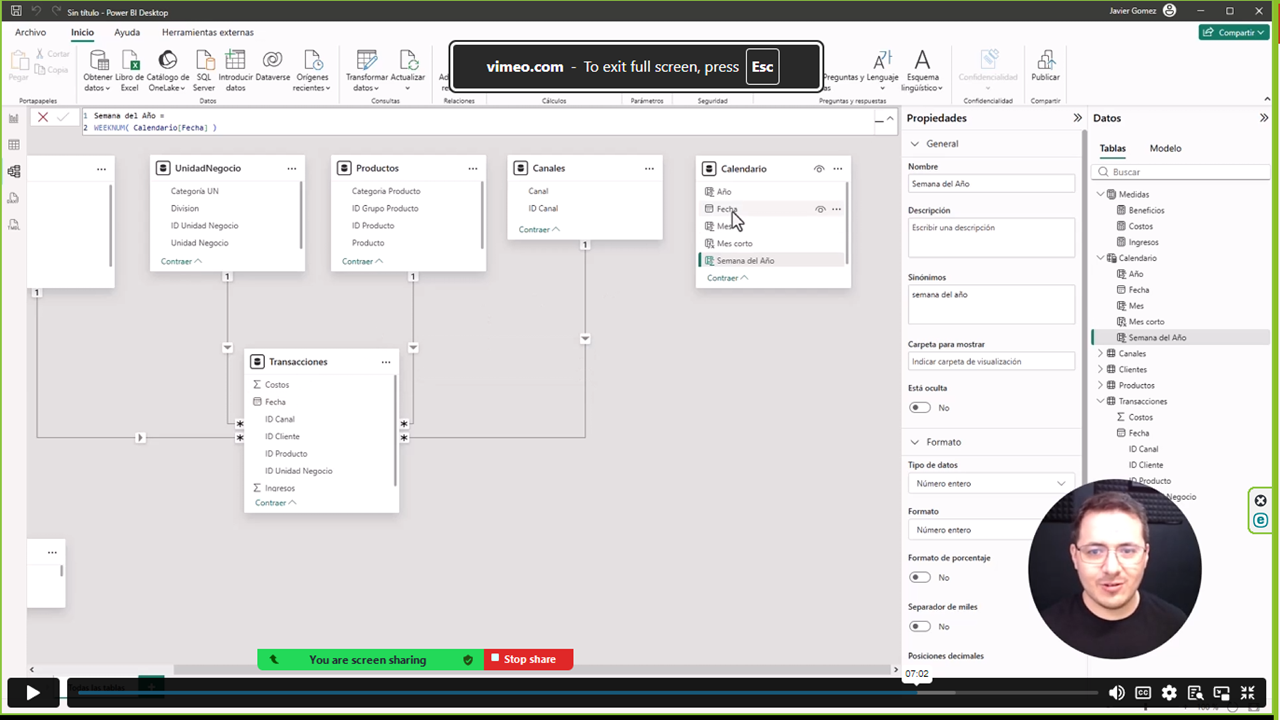
Task: Click the Nombre input field
Action: tap(991, 184)
